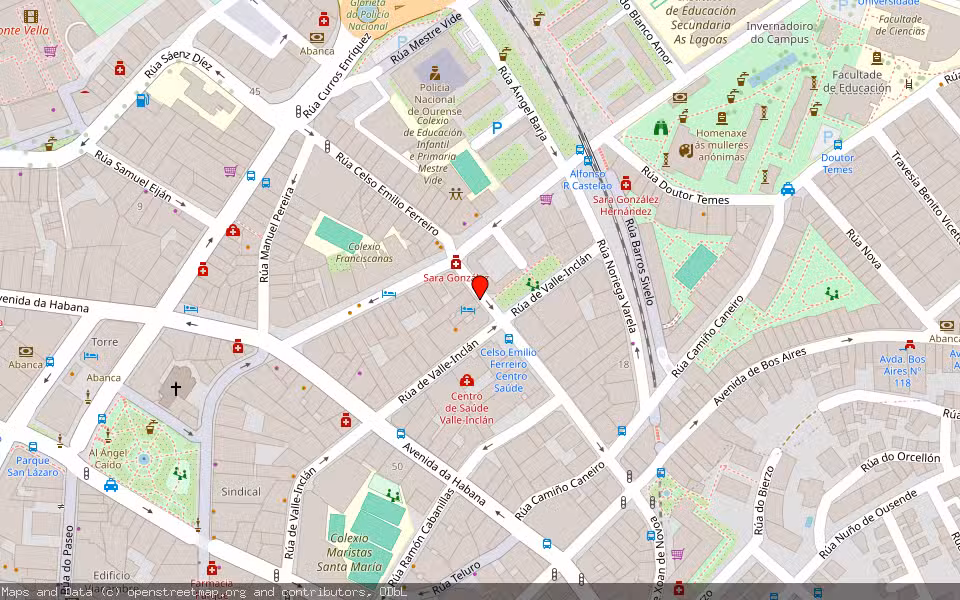Select the hotel bed icon below the red marker
Viewport: 960px width, 600px height.
tap(467, 309)
